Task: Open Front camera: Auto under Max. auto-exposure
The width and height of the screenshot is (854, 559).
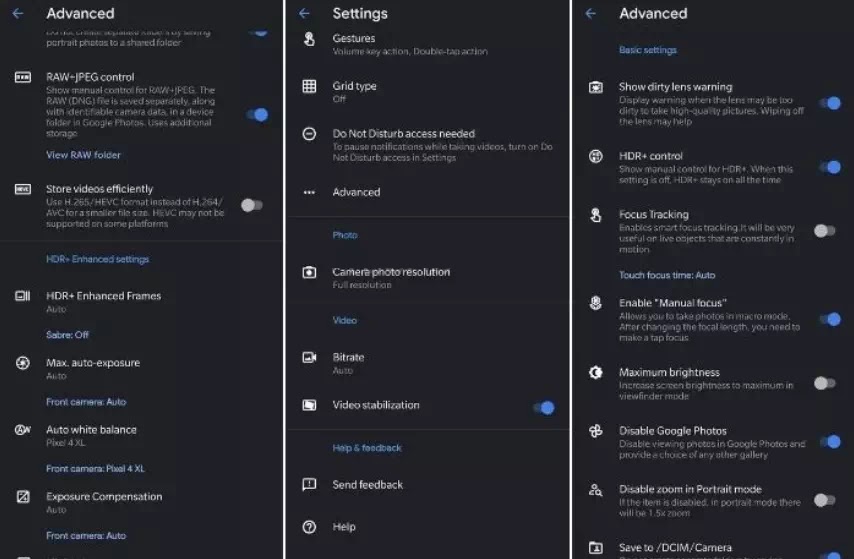Action: tap(86, 402)
